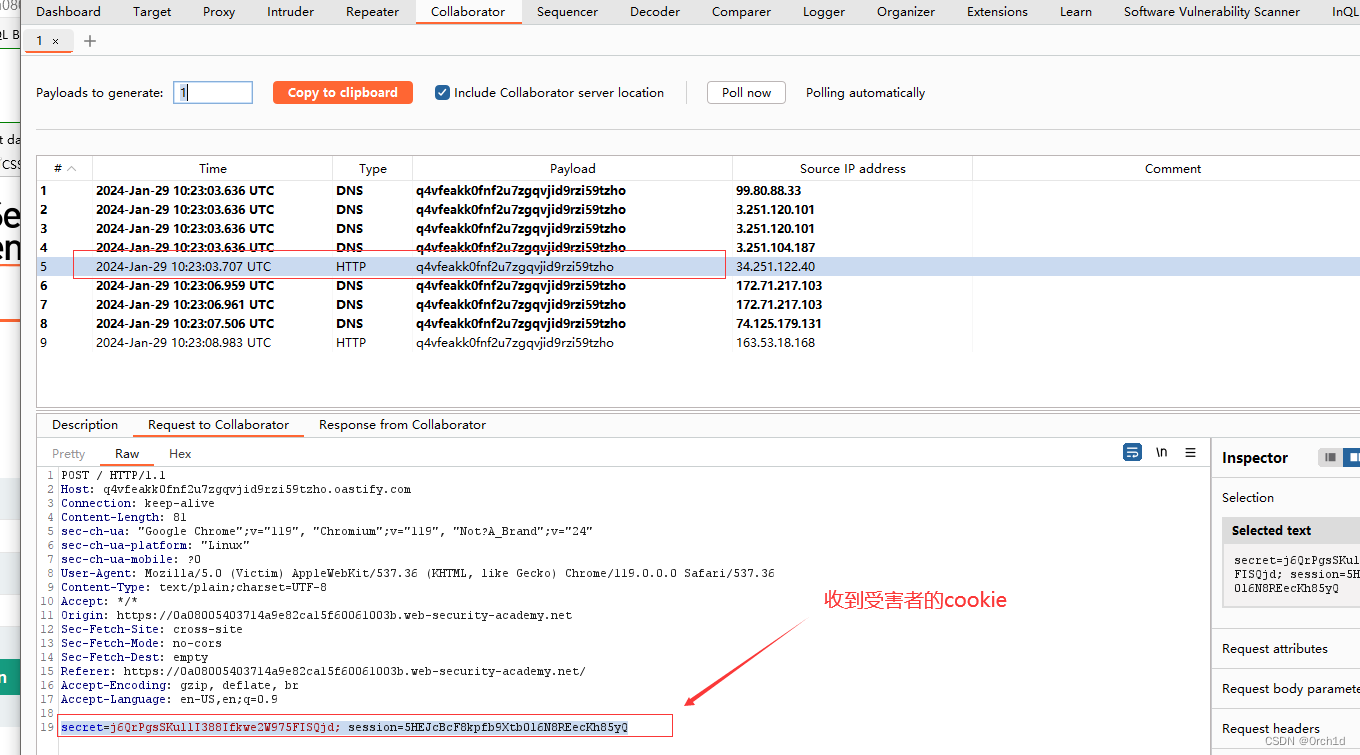Open Software Vulnerability Scanner tab
Image resolution: width=1360 pixels, height=755 pixels.
[x=1212, y=12]
